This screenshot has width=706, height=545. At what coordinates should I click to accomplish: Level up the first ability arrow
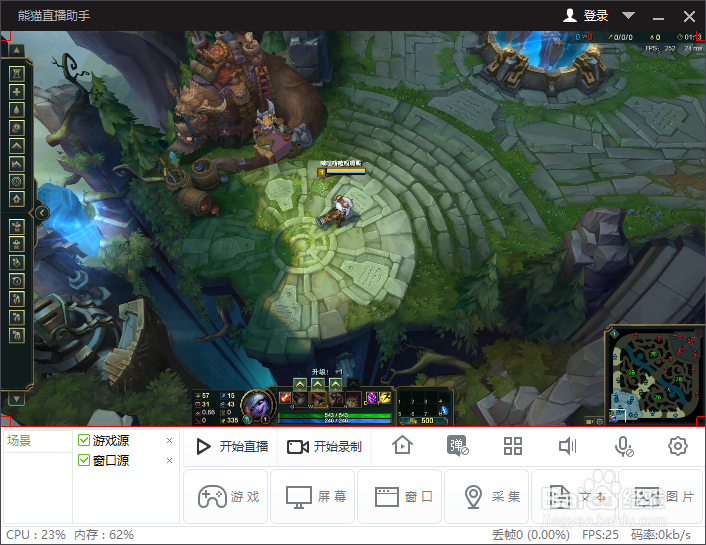(300, 385)
